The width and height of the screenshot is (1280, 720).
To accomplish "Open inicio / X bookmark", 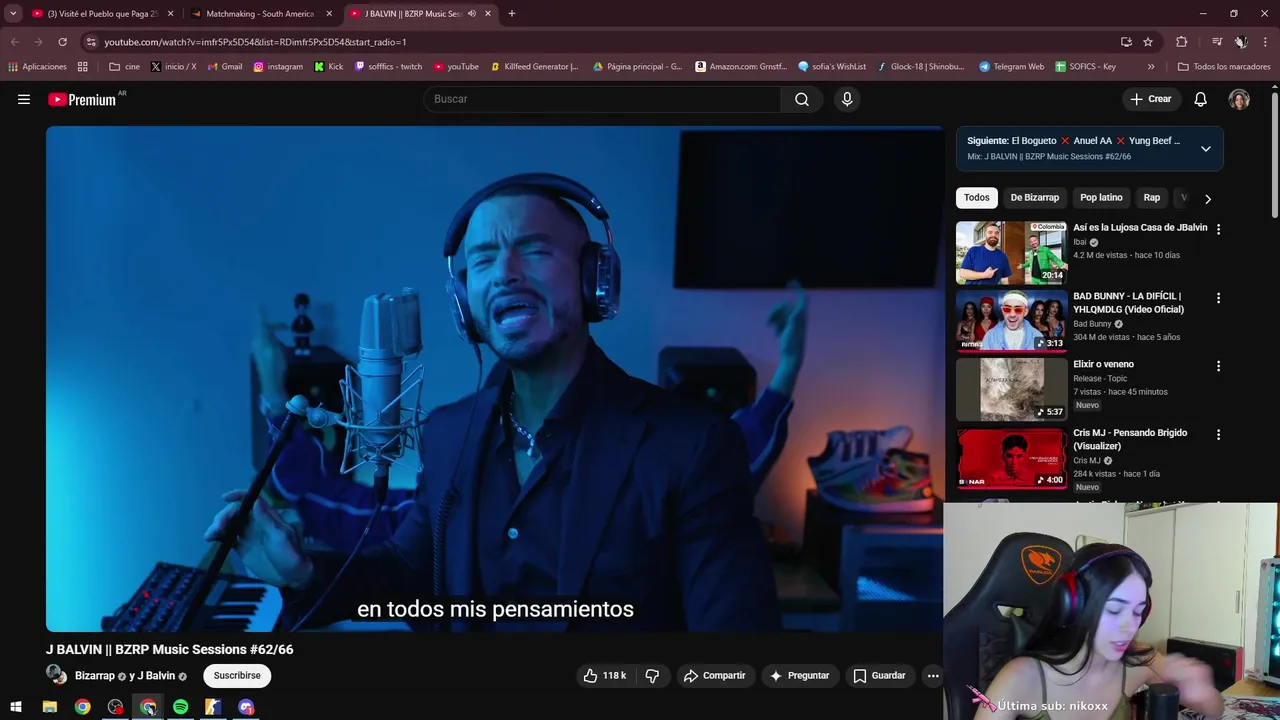I will click(173, 67).
